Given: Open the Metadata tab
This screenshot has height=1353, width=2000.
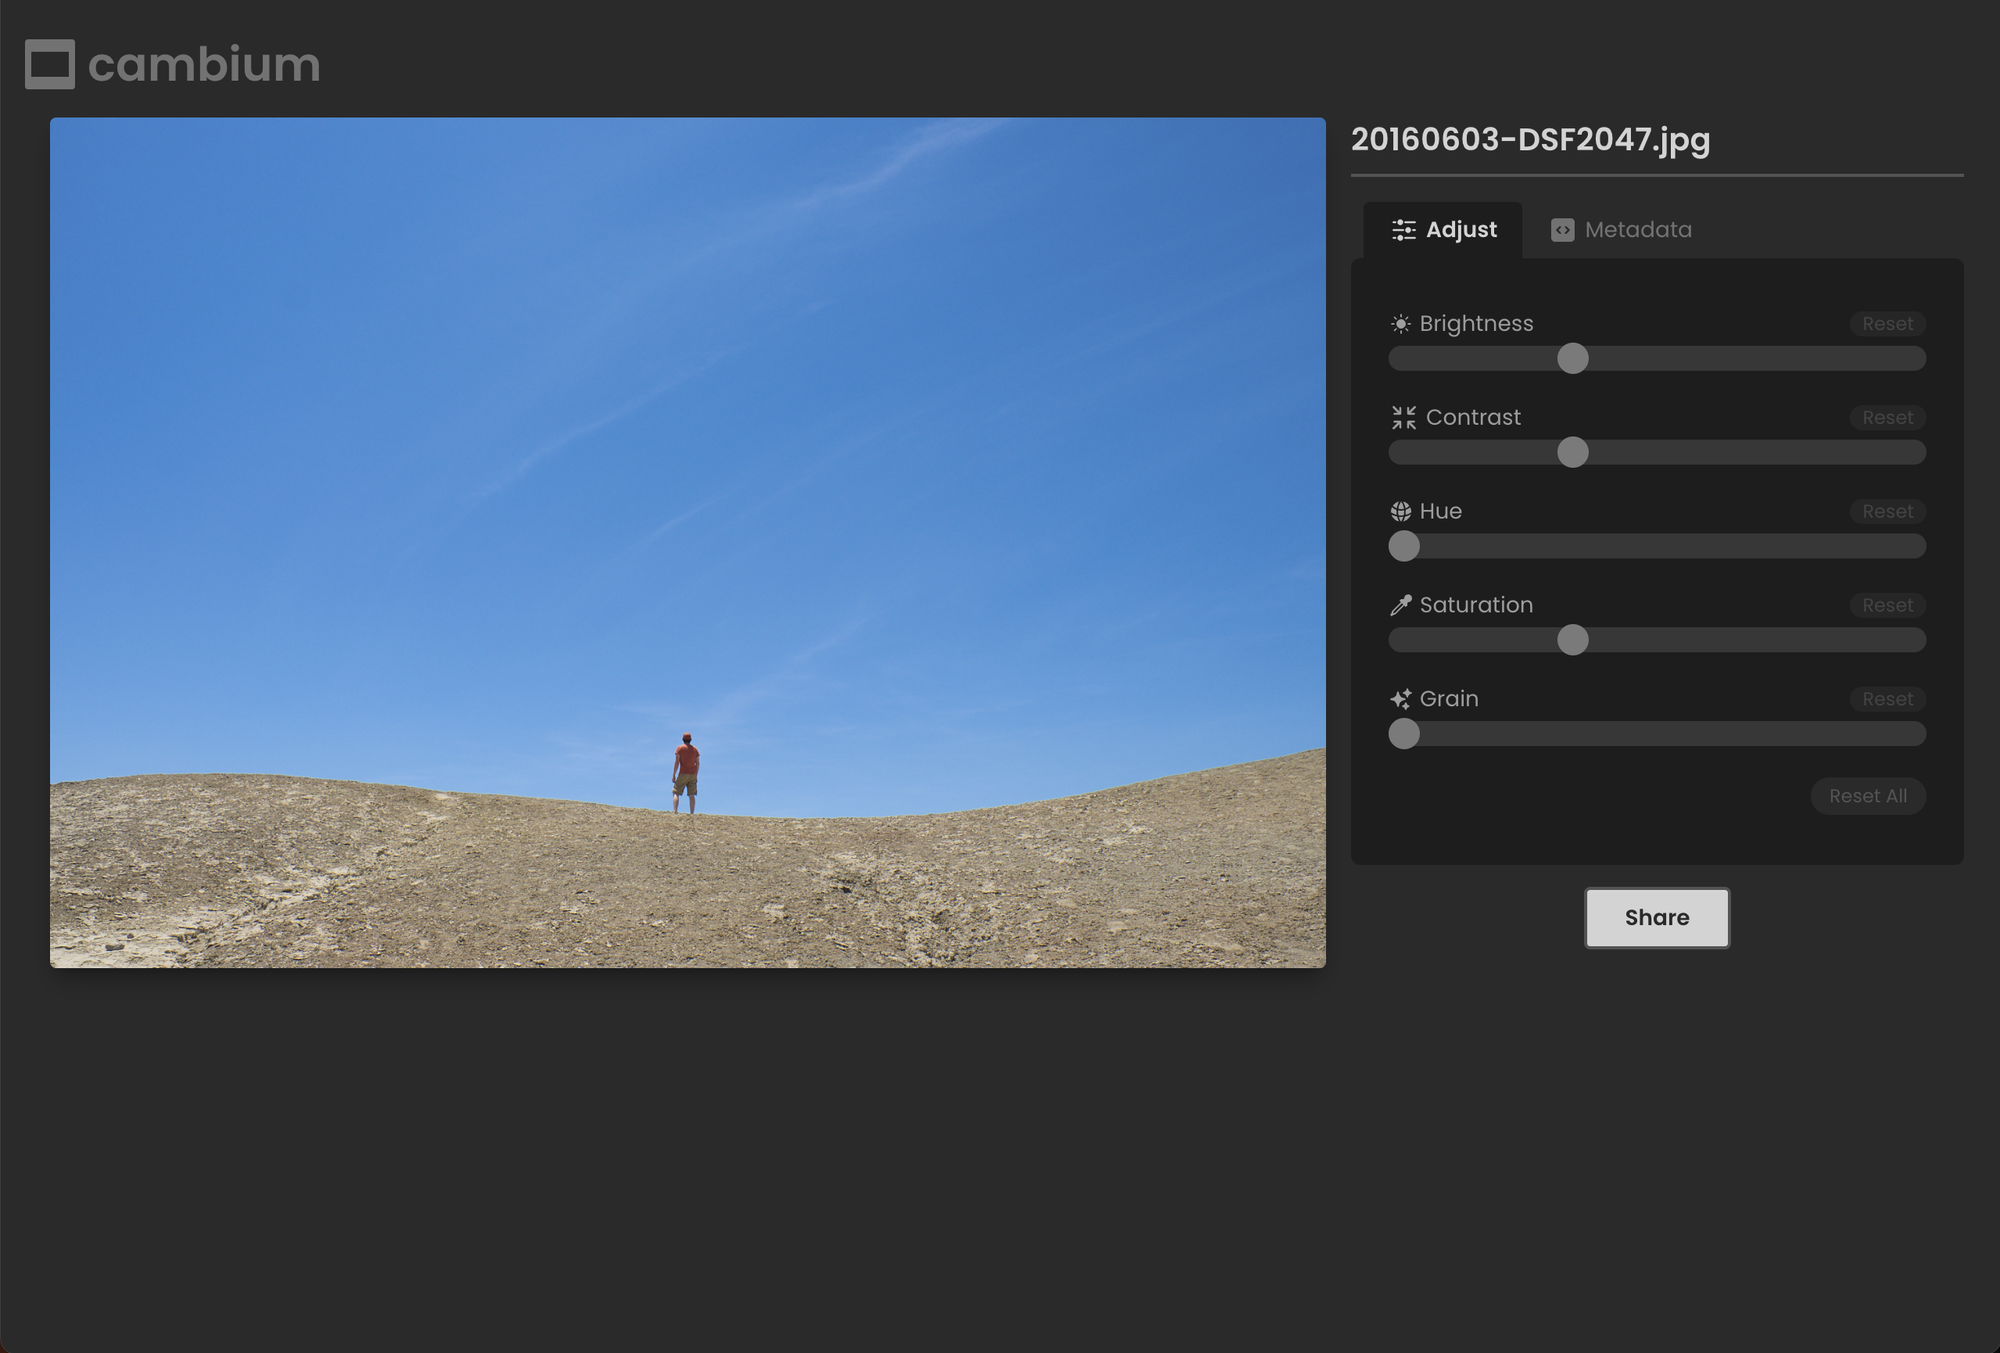Looking at the screenshot, I should [x=1621, y=230].
